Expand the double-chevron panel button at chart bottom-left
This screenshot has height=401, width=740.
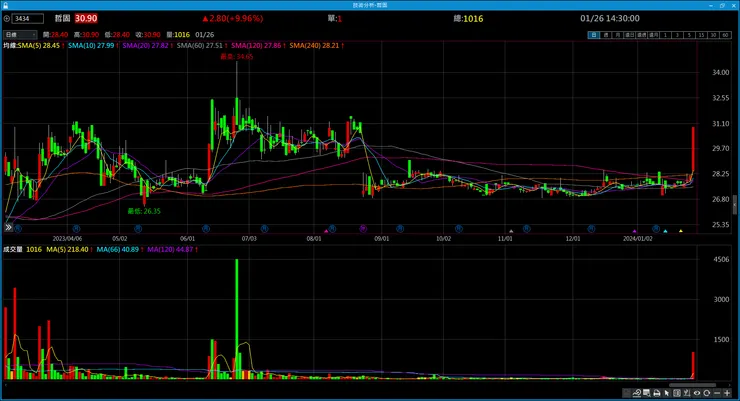[8, 227]
